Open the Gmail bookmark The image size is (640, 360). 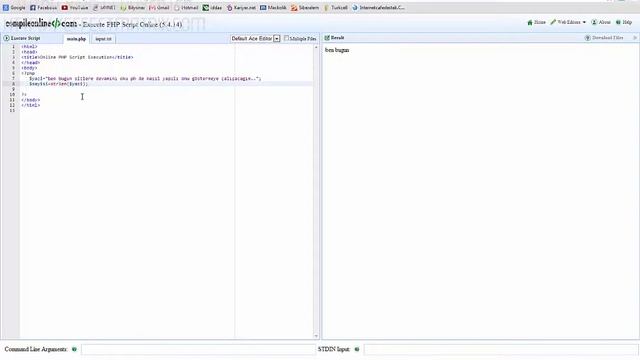pyautogui.click(x=159, y=7)
